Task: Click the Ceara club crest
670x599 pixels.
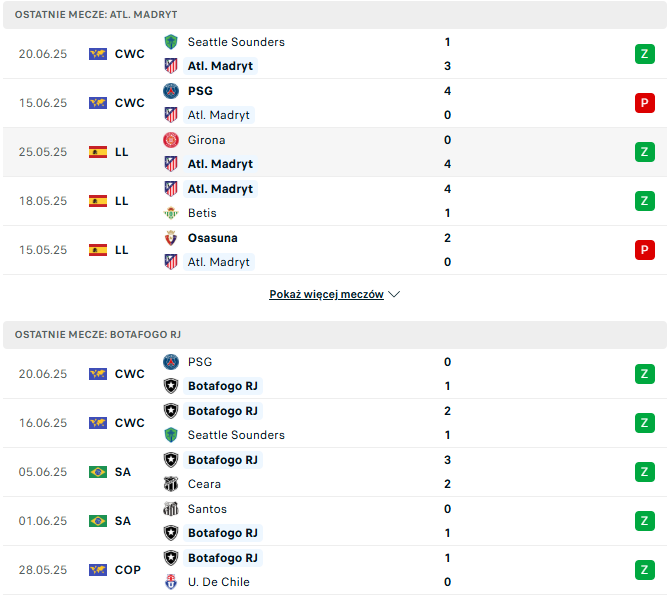Action: click(x=171, y=484)
